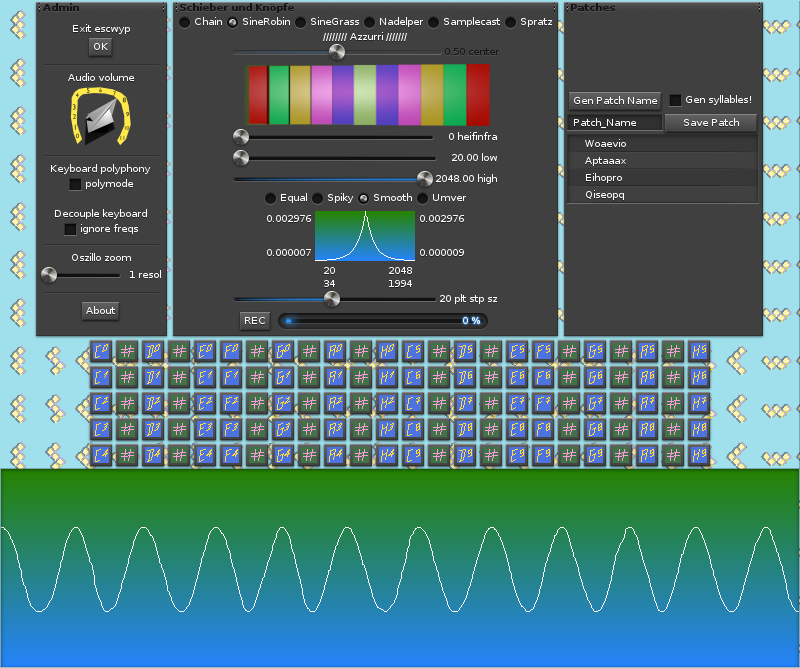Start recording with the REC button
This screenshot has height=668, width=800.
[x=255, y=320]
